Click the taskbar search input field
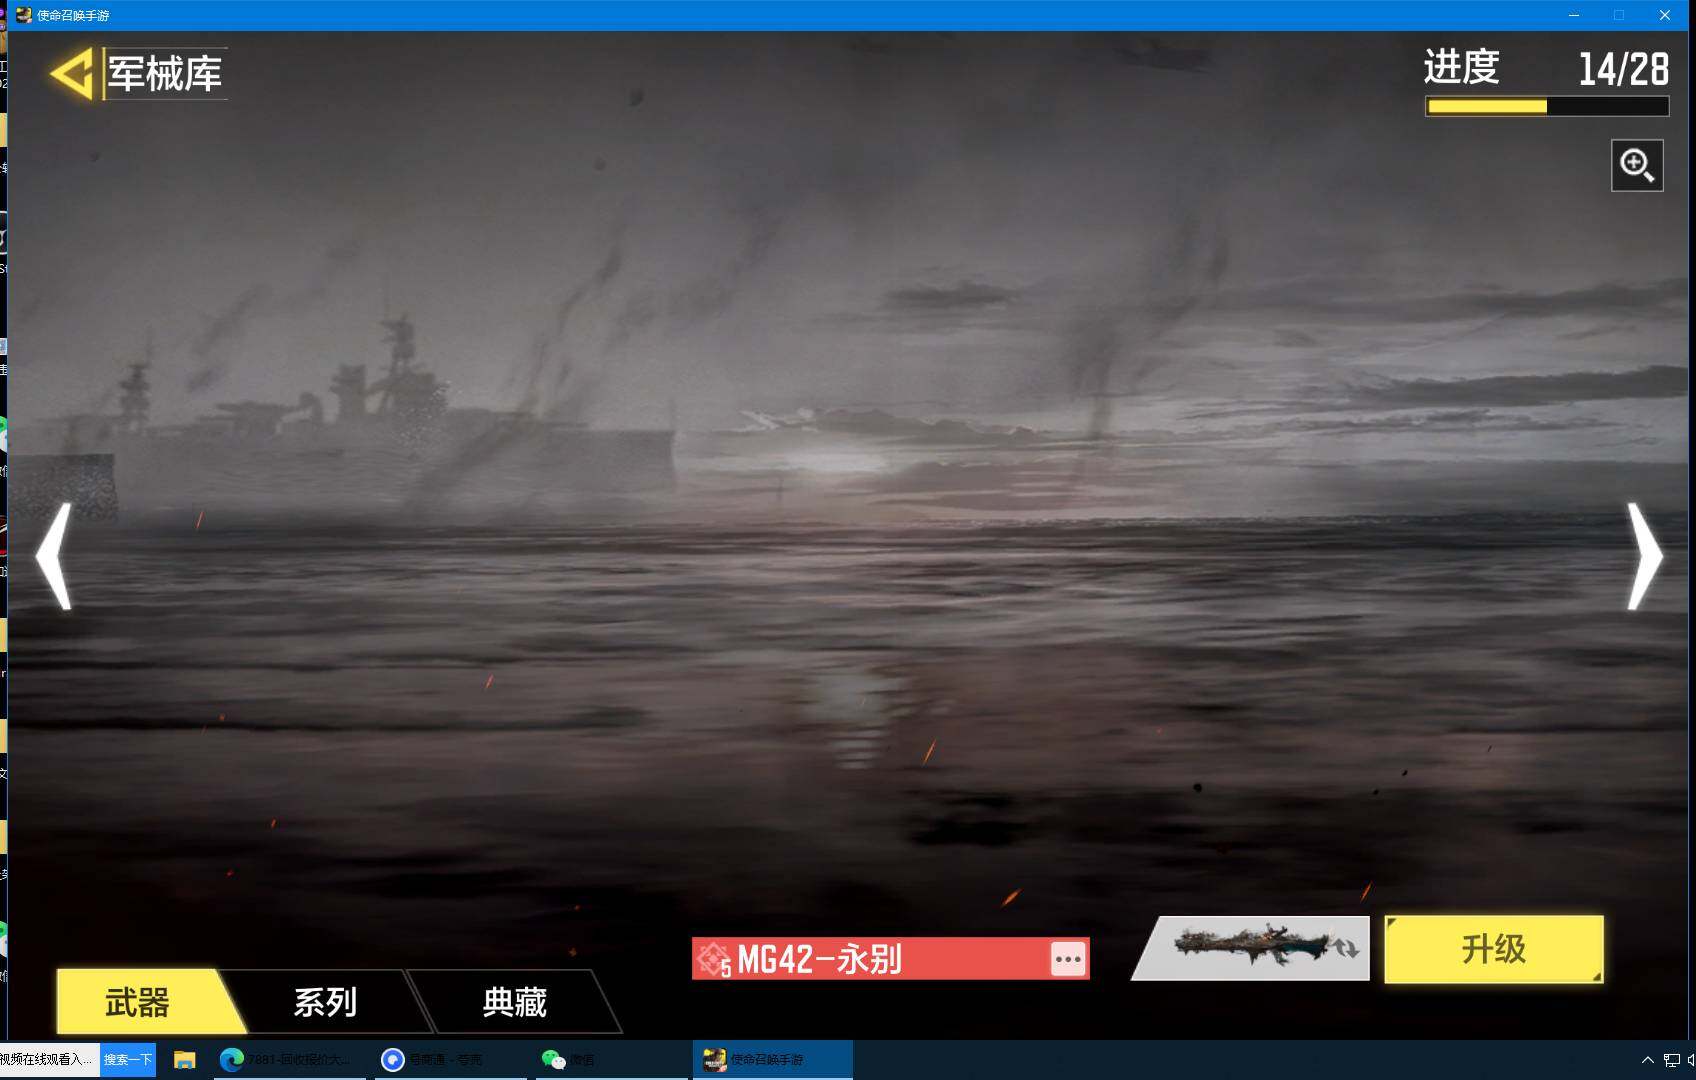This screenshot has width=1696, height=1080. tap(50, 1059)
